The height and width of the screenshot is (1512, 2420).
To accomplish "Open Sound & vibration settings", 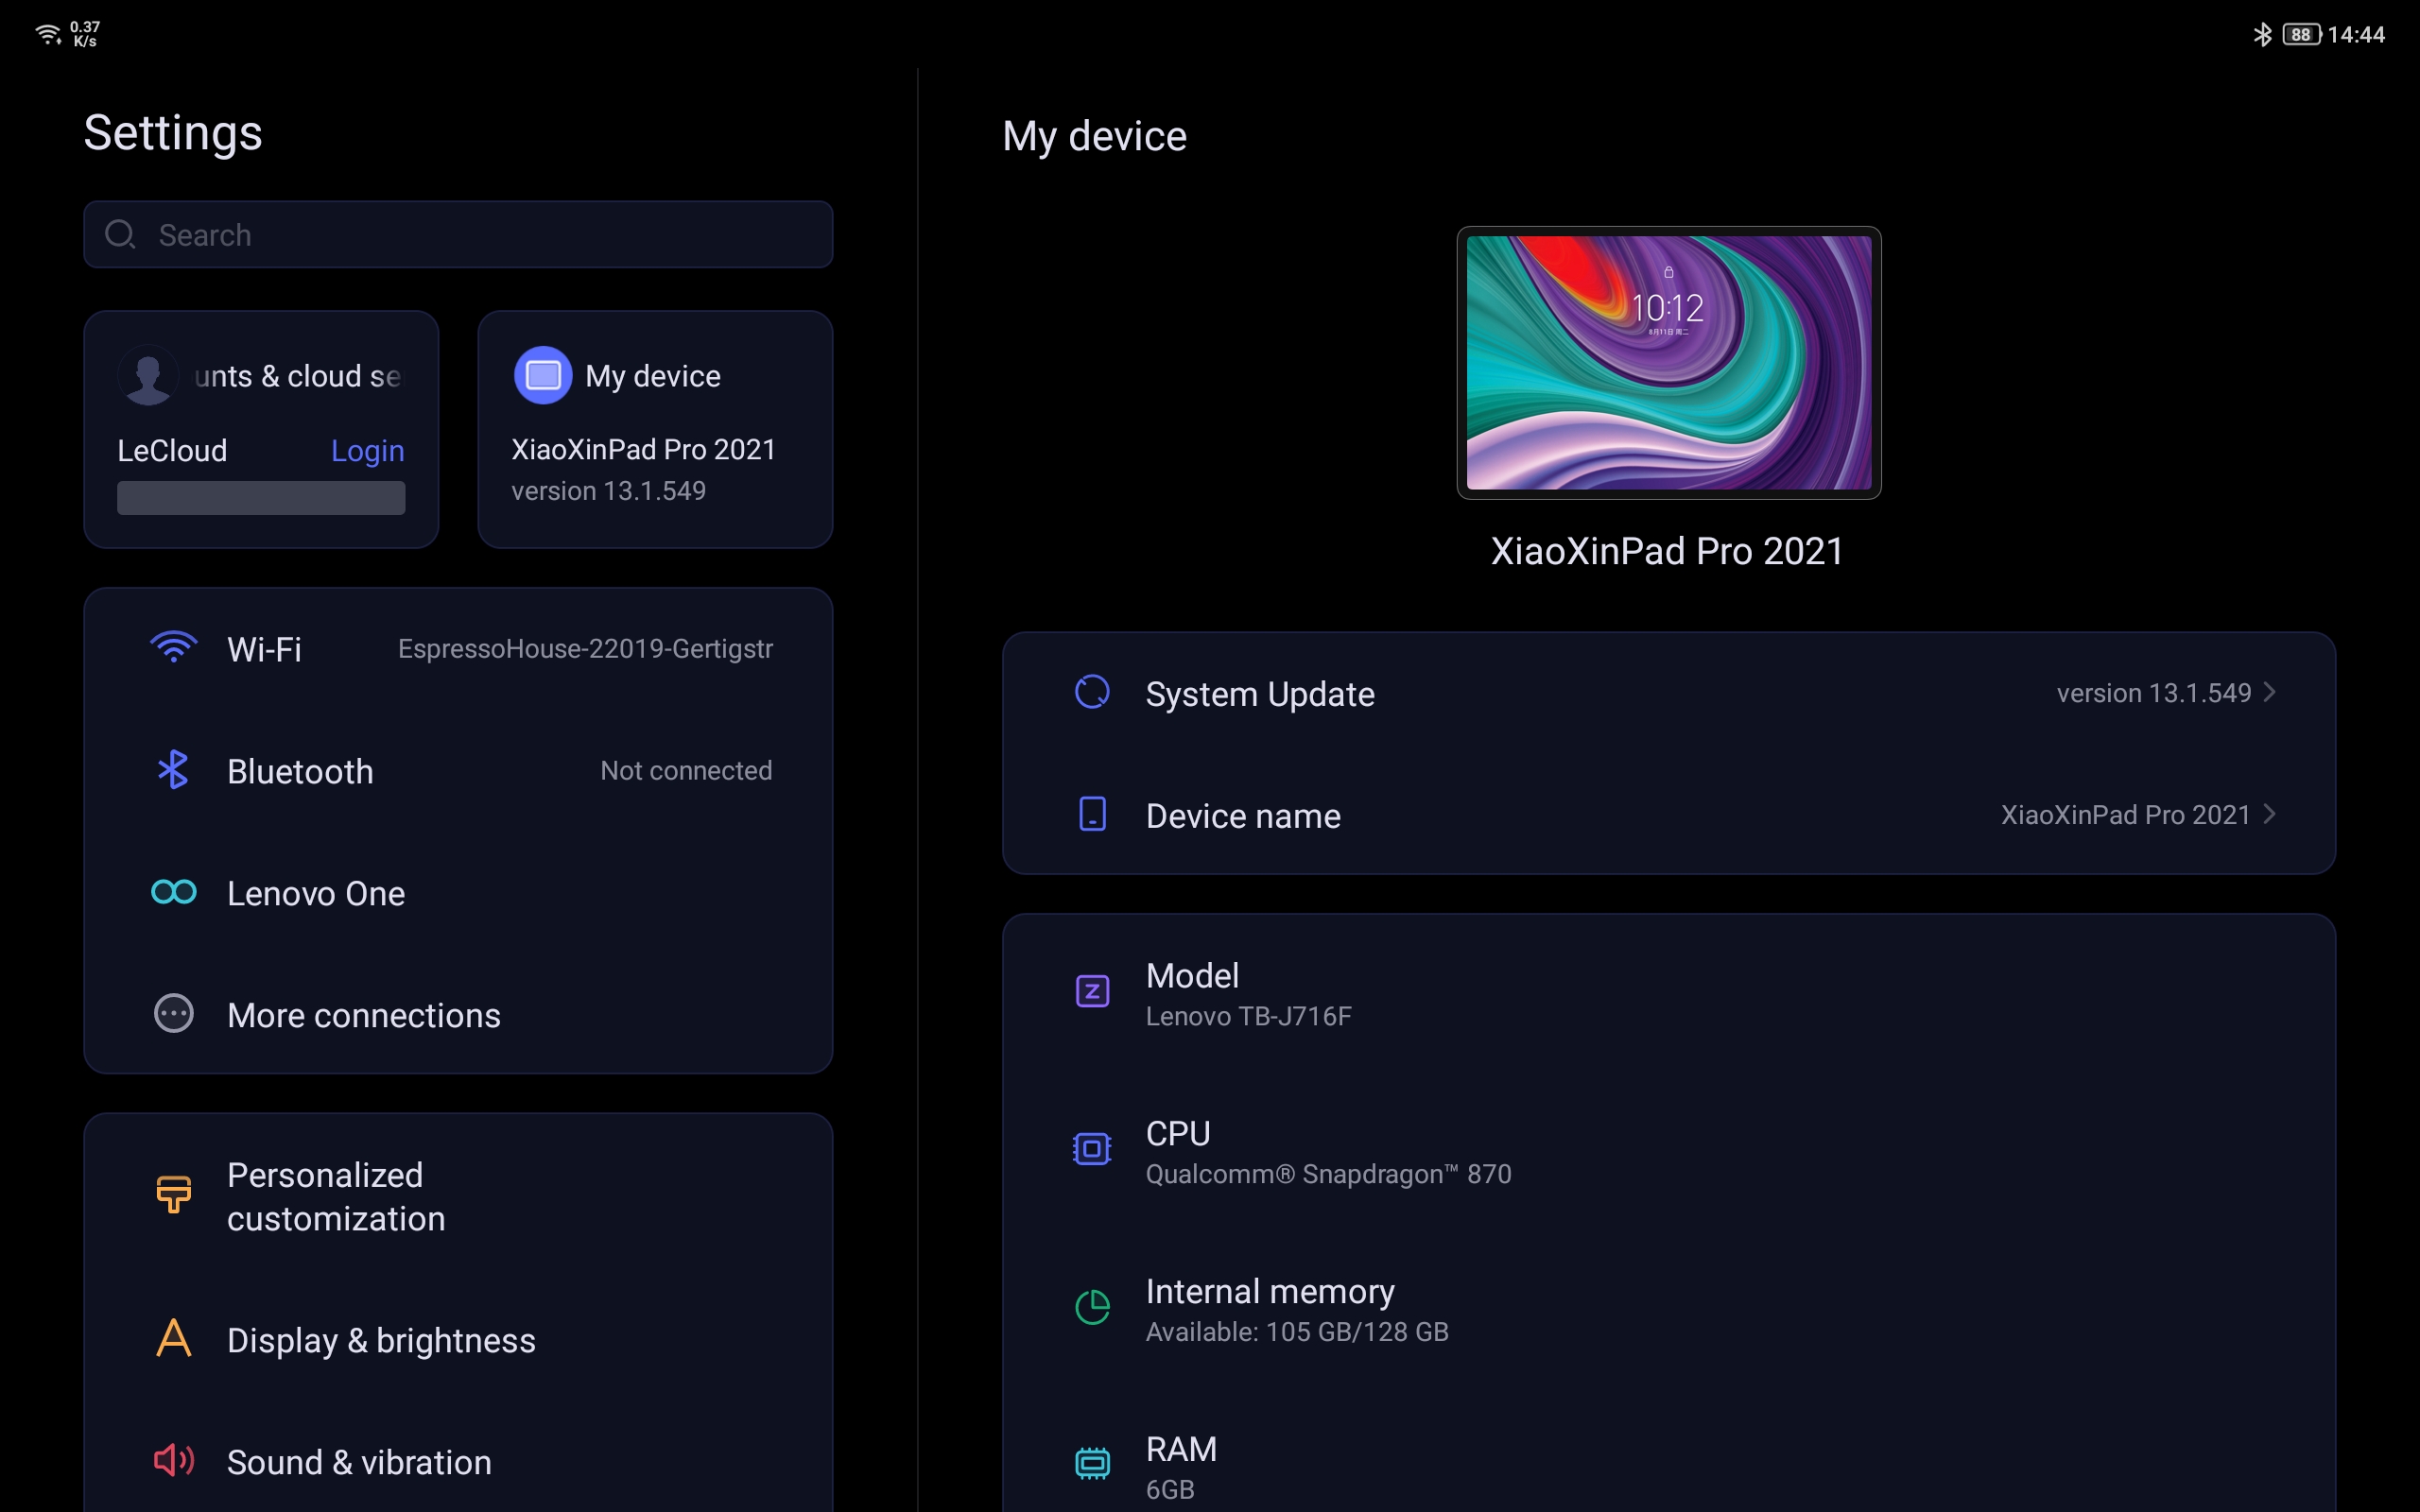I will click(x=458, y=1462).
